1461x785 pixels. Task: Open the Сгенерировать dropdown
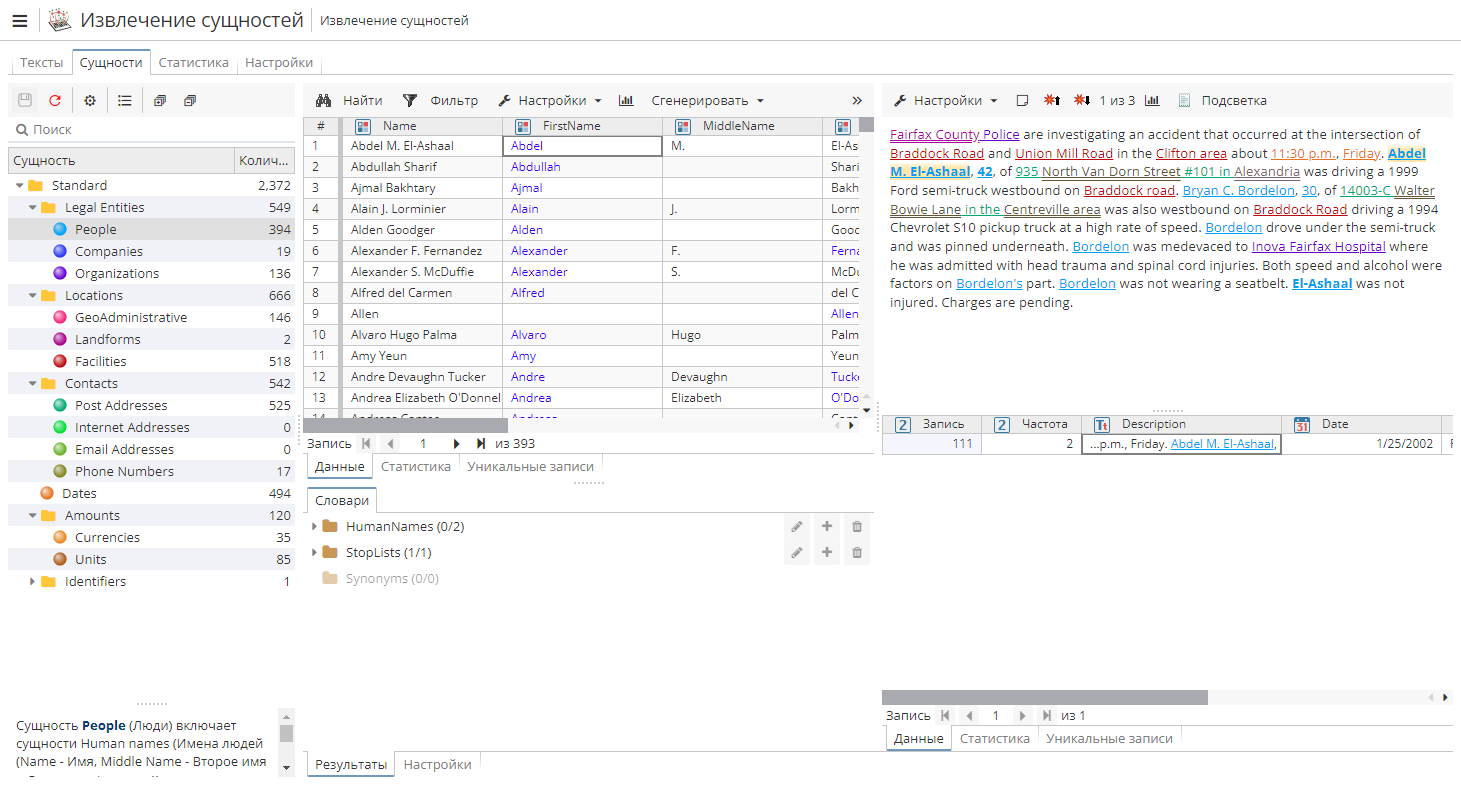[x=708, y=101]
